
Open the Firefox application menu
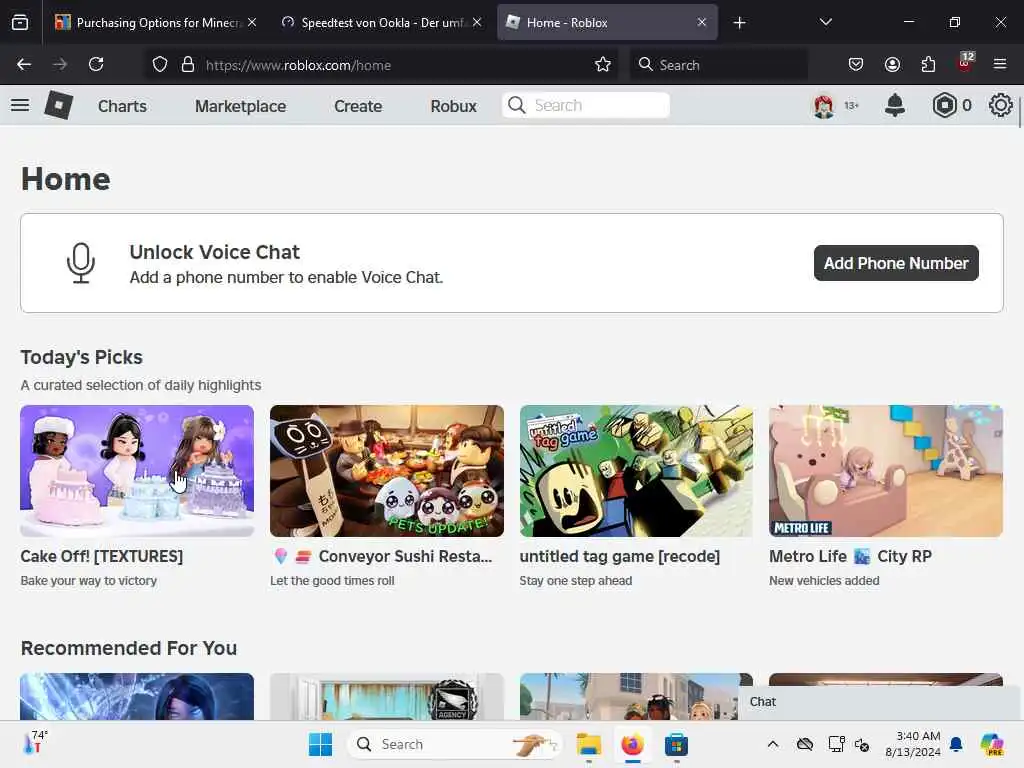pos(1000,64)
